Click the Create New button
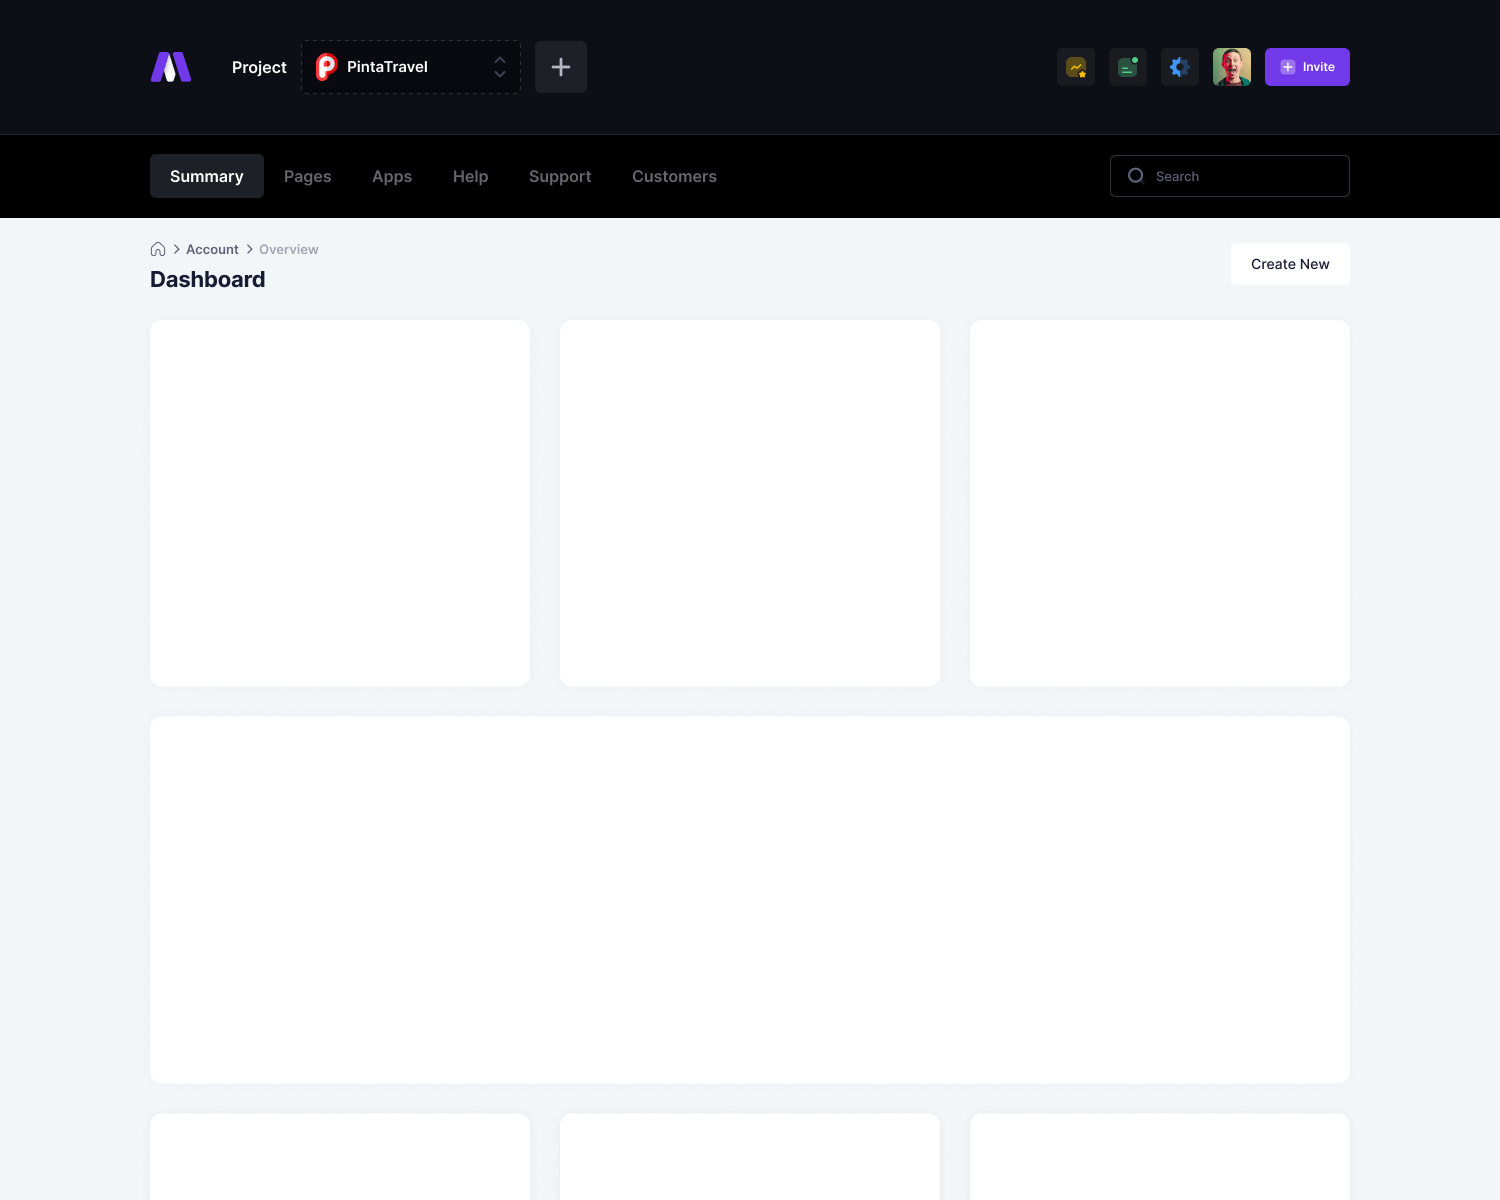This screenshot has width=1500, height=1200. 1290,264
